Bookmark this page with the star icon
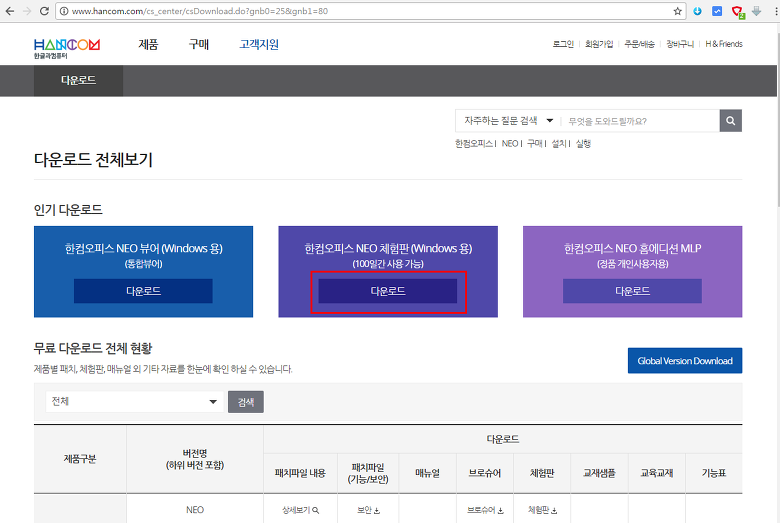The height and width of the screenshot is (523, 780). tap(677, 11)
